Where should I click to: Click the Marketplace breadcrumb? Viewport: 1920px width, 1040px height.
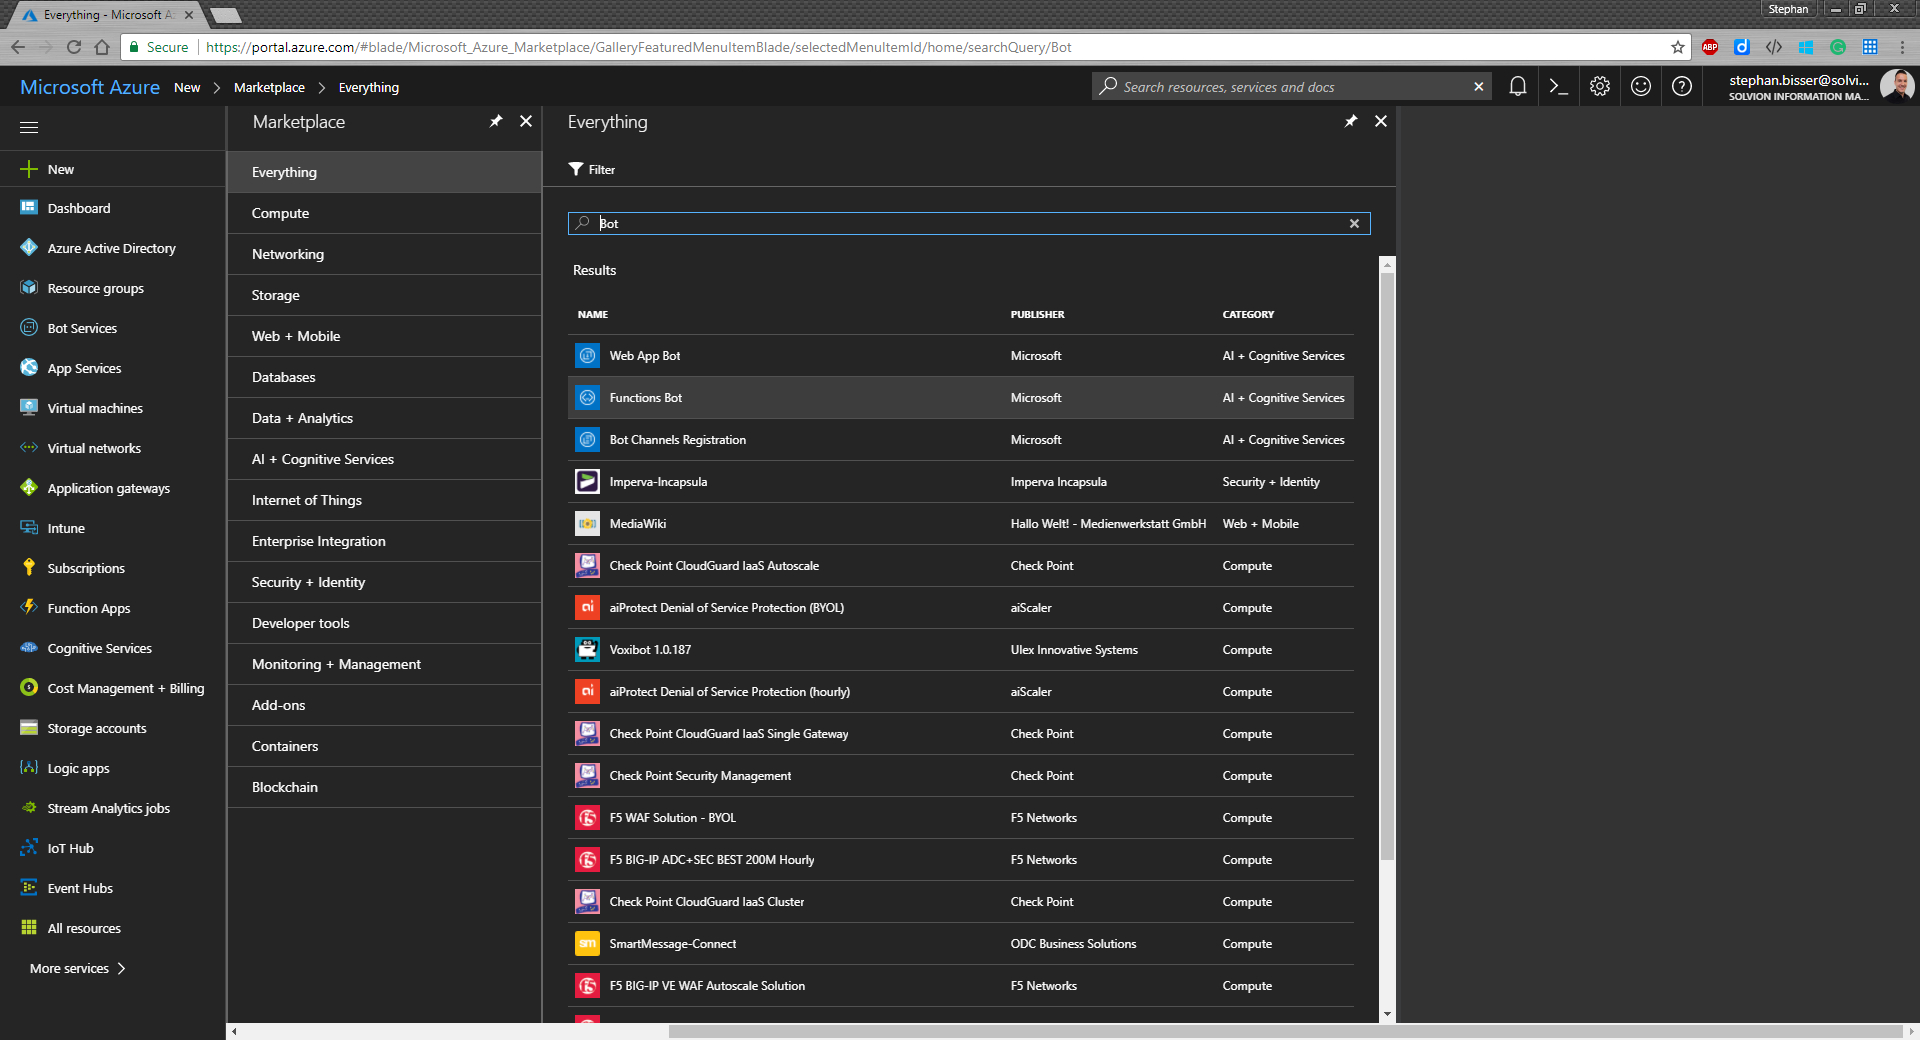click(269, 88)
